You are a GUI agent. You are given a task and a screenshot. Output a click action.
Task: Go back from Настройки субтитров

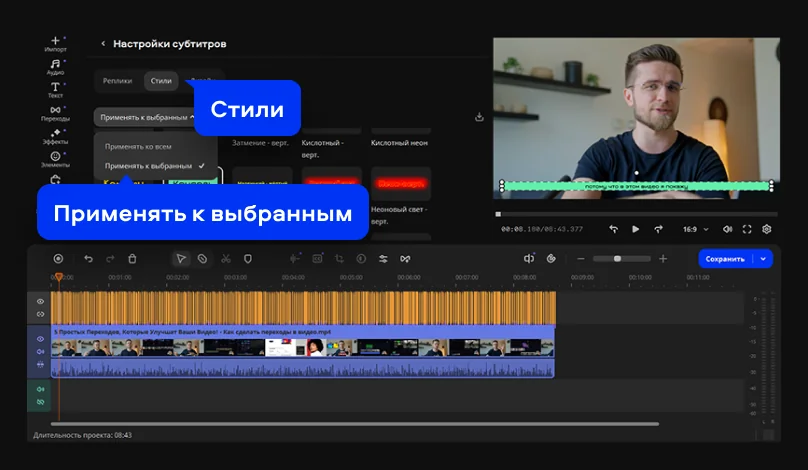tap(103, 44)
